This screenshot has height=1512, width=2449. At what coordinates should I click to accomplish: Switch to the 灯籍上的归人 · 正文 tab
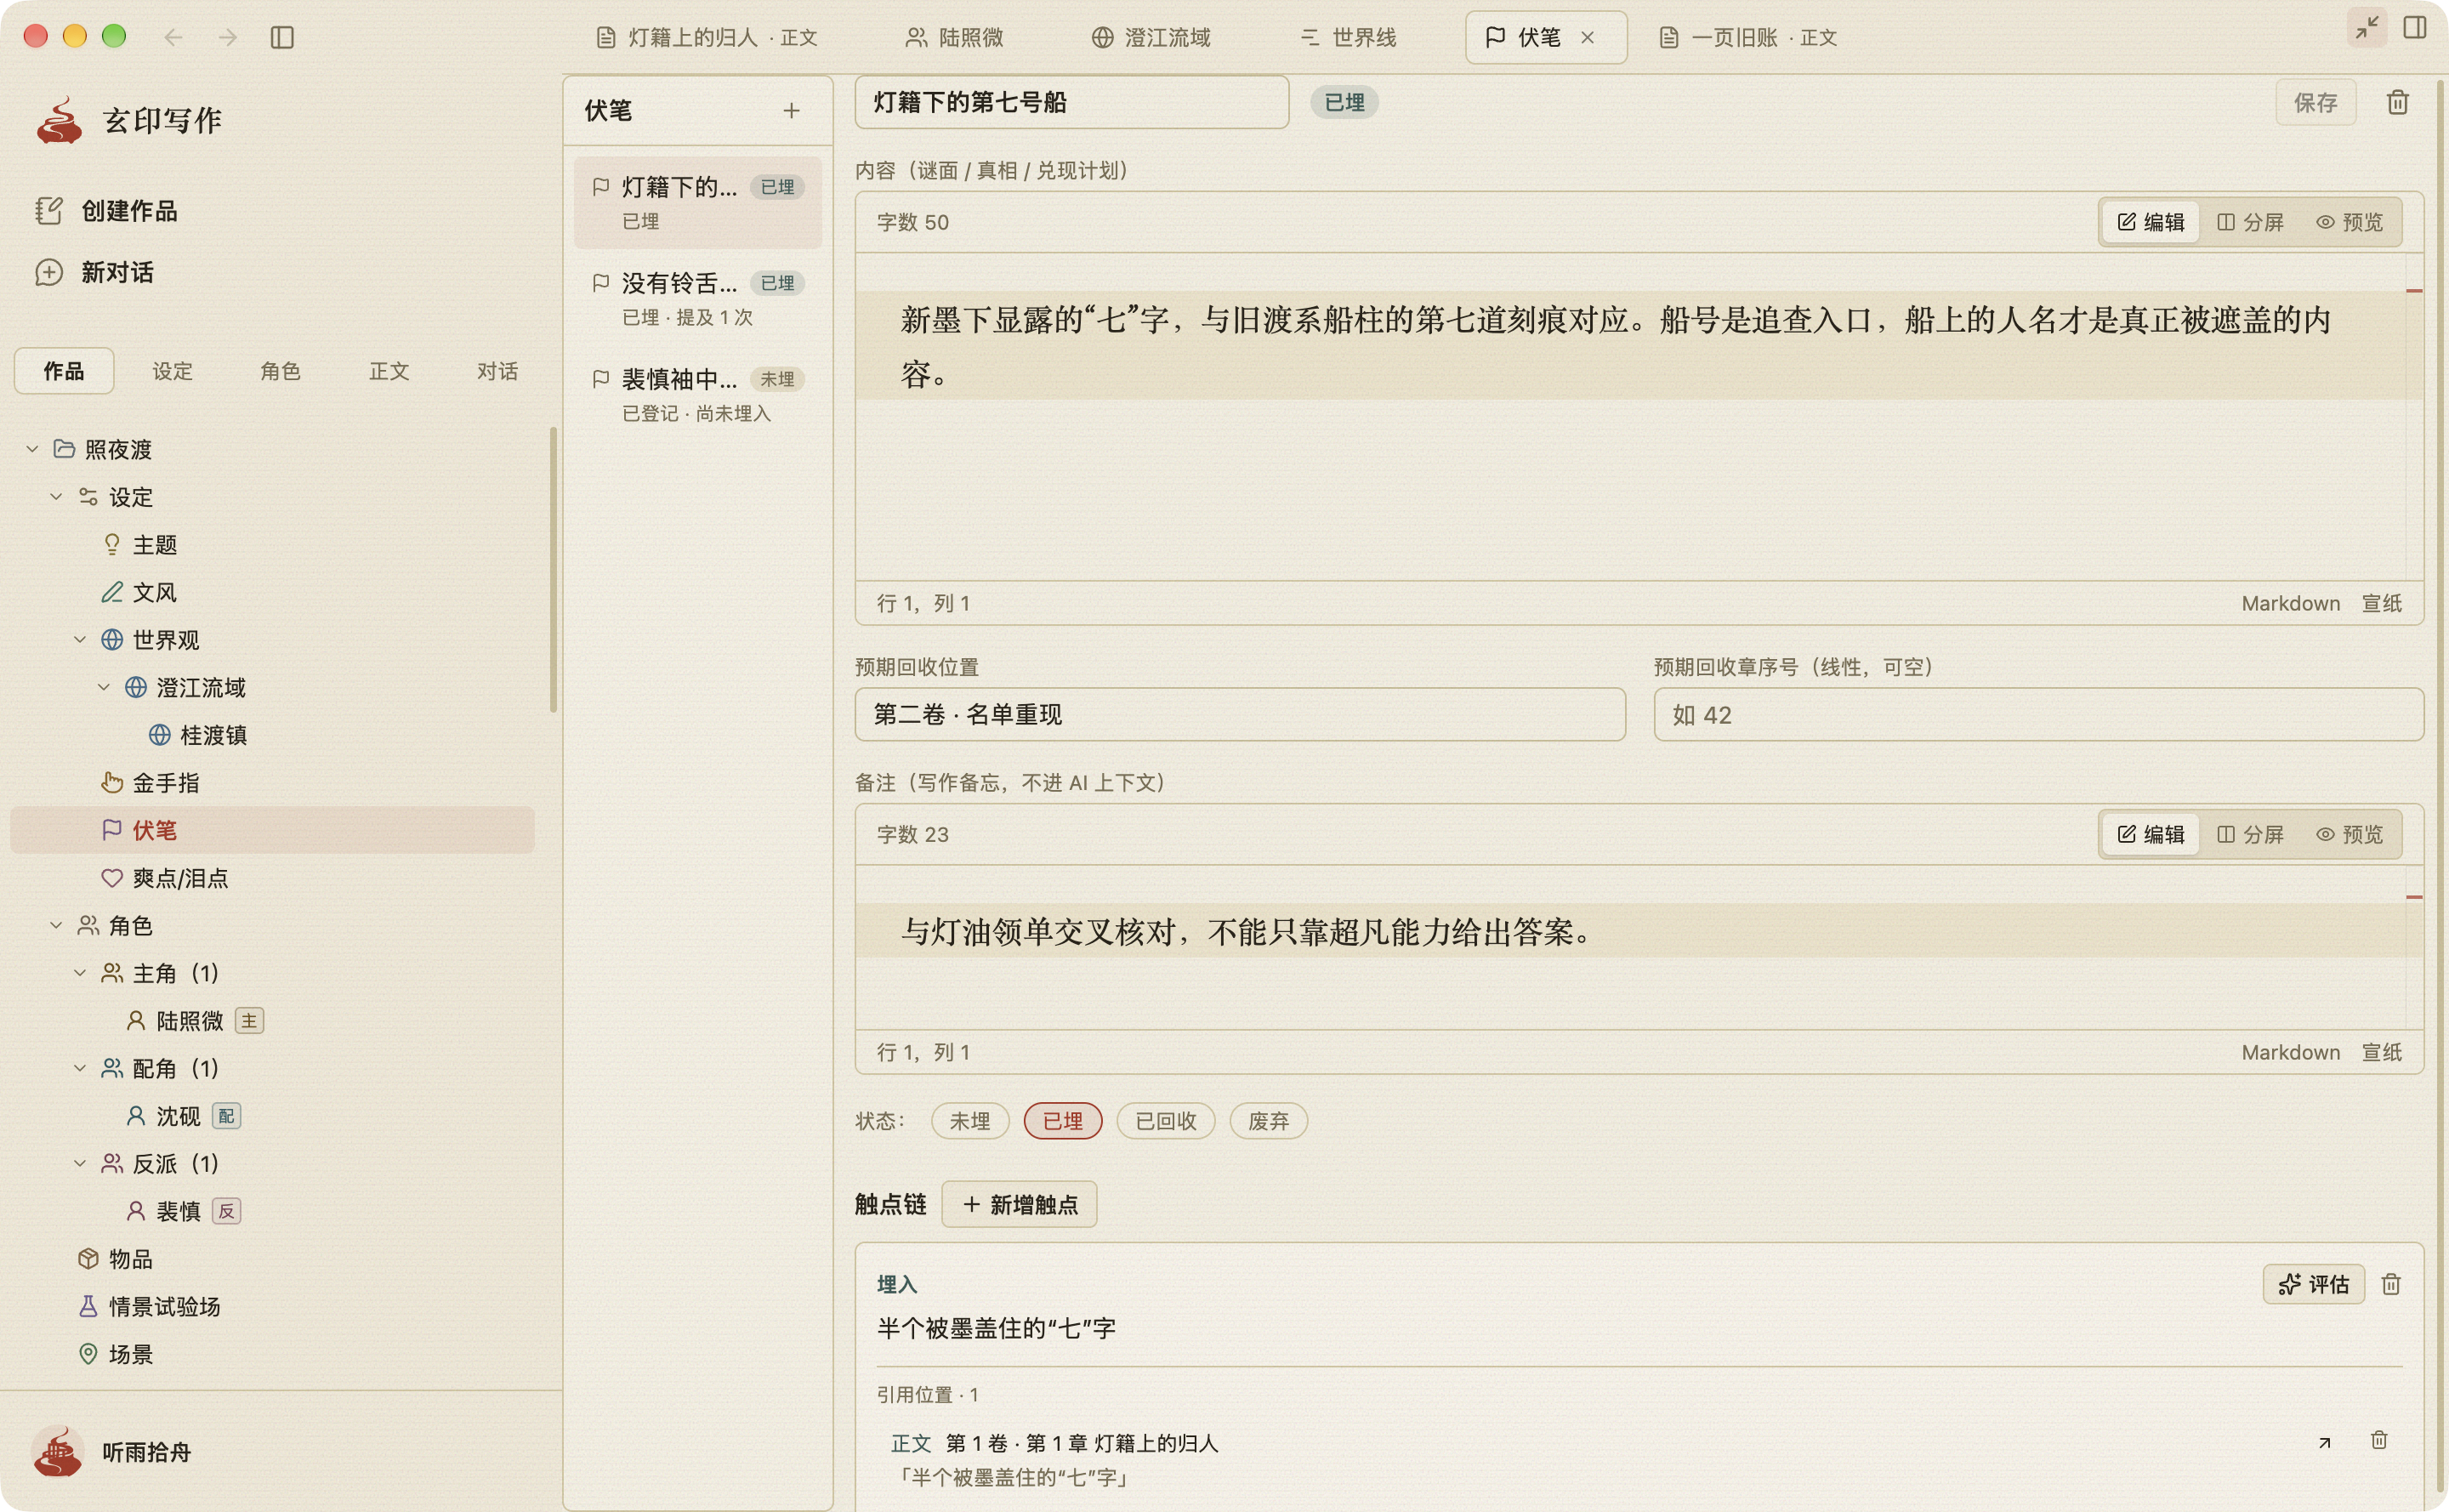click(706, 37)
